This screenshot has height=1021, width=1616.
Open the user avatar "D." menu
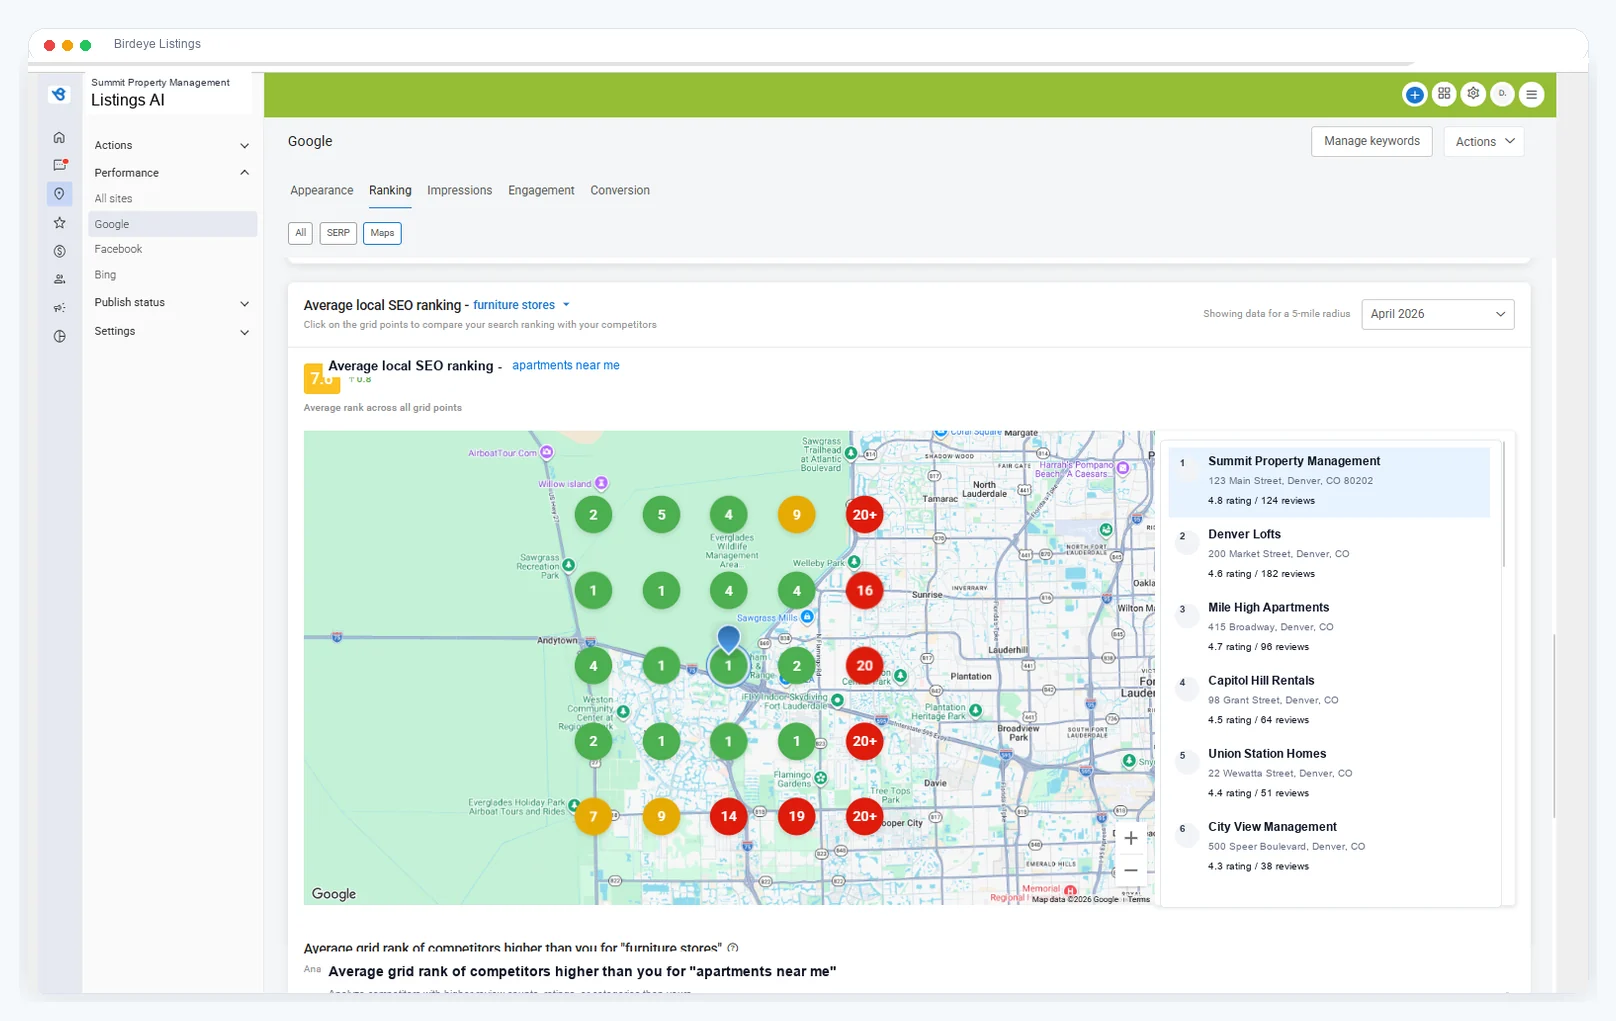coord(1502,94)
